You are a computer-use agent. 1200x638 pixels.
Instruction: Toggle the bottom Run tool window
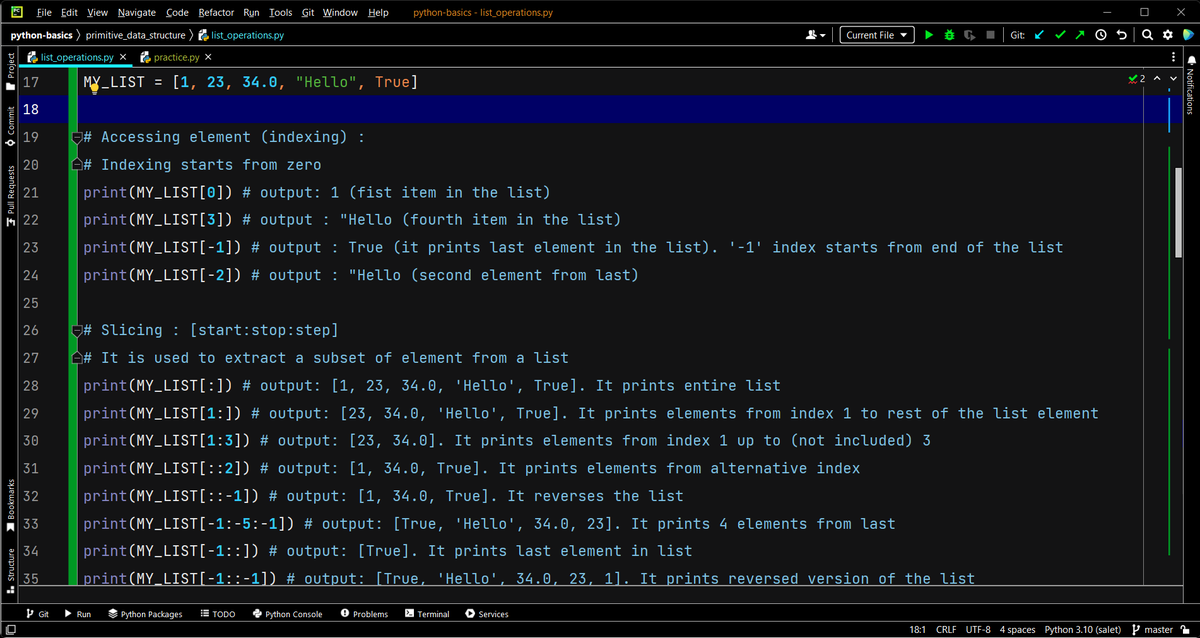pyautogui.click(x=77, y=614)
